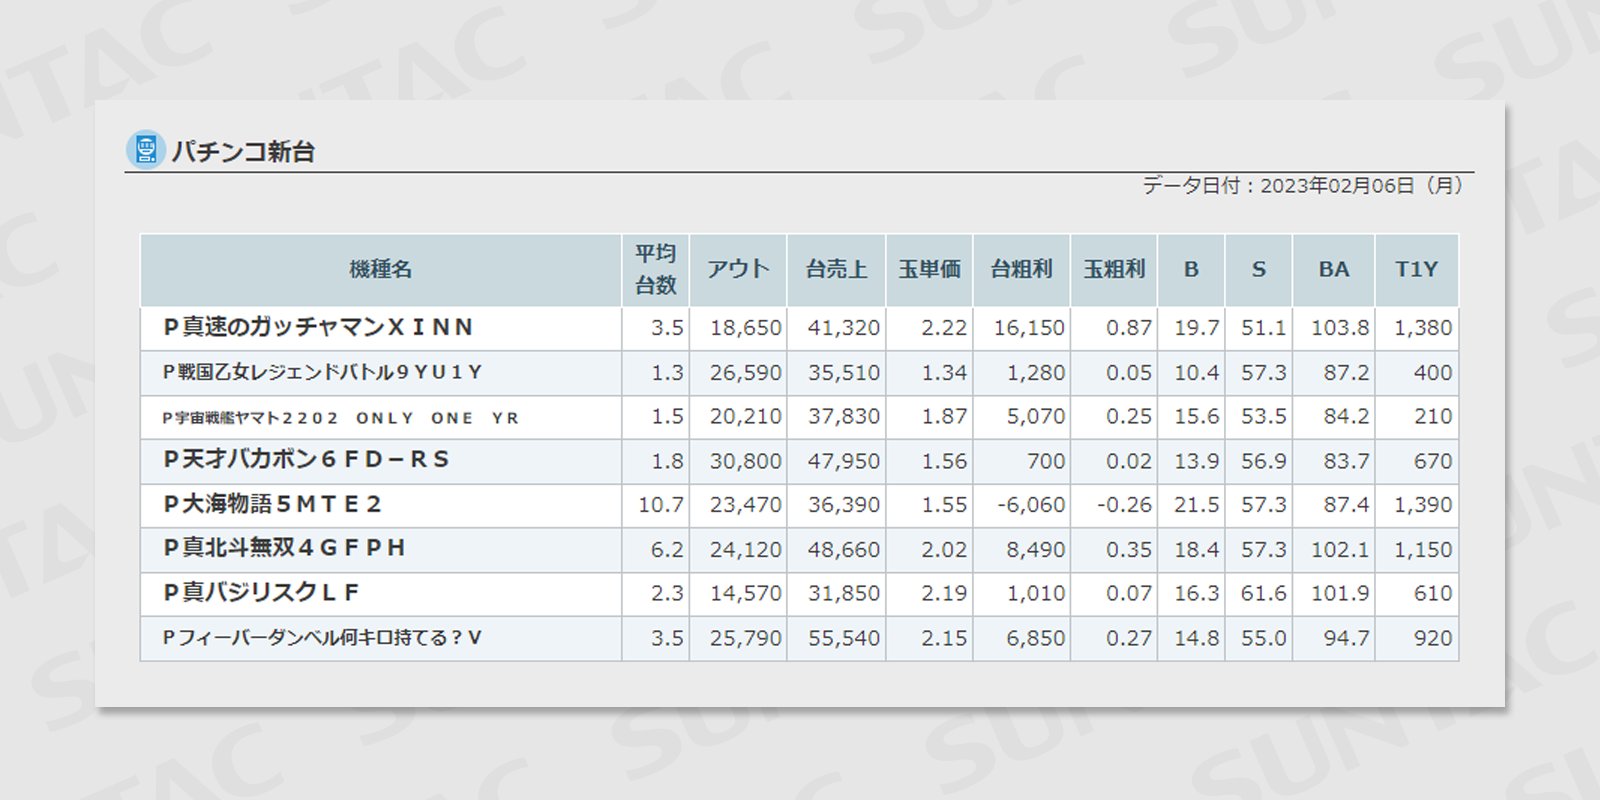Select the B column header
1600x800 pixels.
[x=1191, y=269]
